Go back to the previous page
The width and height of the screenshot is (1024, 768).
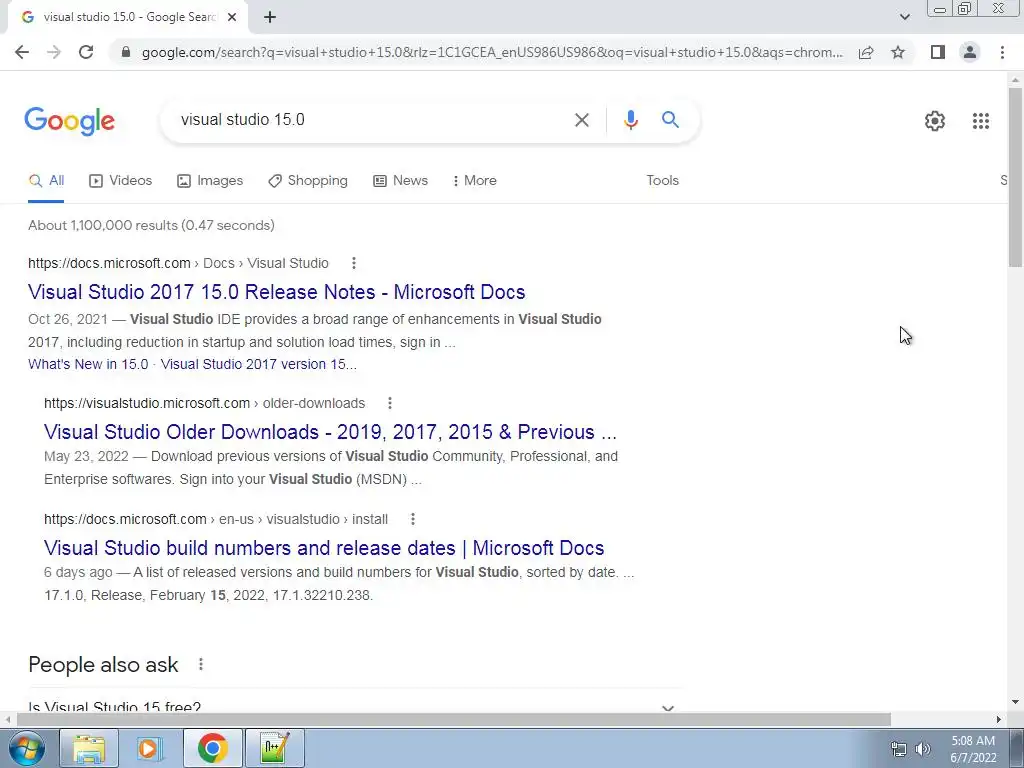pyautogui.click(x=22, y=52)
